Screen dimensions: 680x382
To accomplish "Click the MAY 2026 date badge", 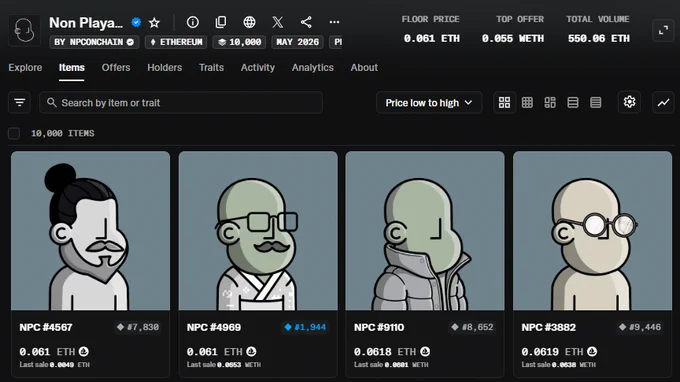I will 298,42.
